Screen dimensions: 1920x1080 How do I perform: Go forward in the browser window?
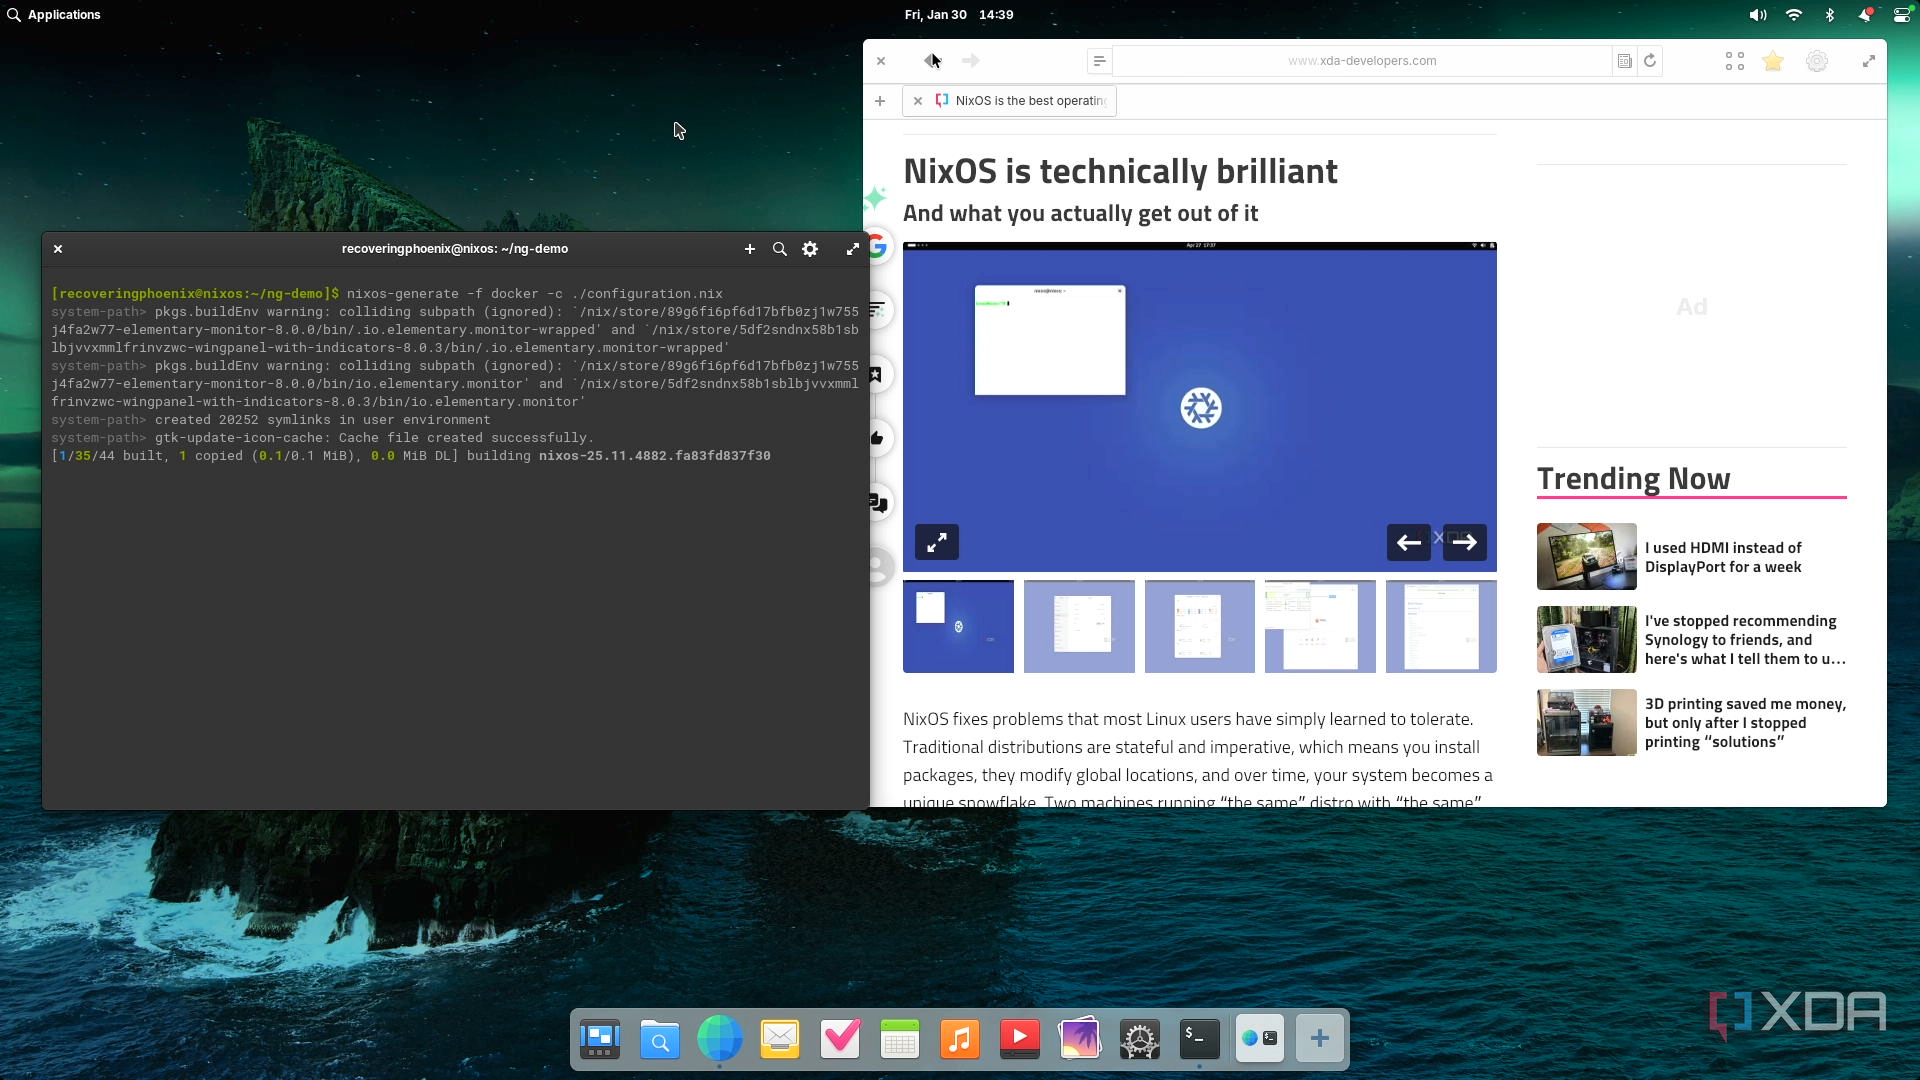pyautogui.click(x=970, y=61)
